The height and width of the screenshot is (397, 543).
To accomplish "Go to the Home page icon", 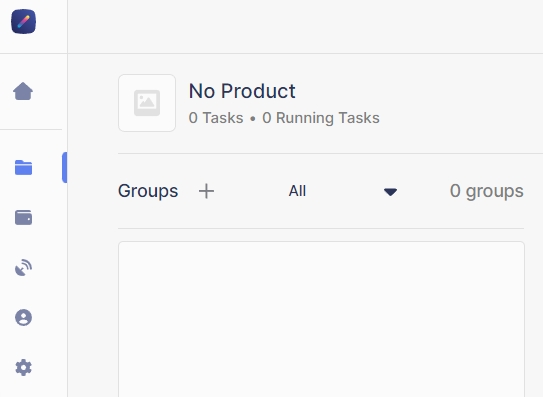I will click(x=23, y=91).
